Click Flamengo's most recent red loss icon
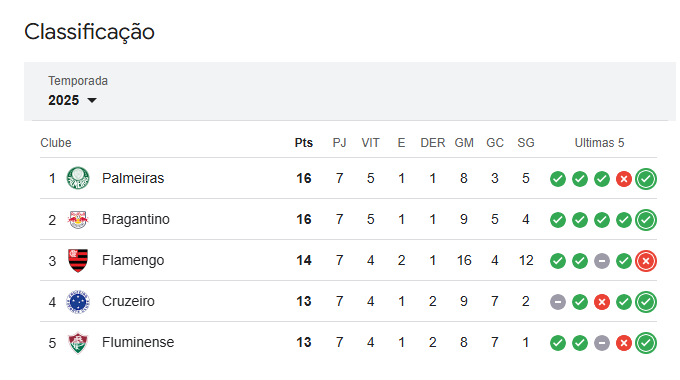This screenshot has height=380, width=680. click(646, 261)
